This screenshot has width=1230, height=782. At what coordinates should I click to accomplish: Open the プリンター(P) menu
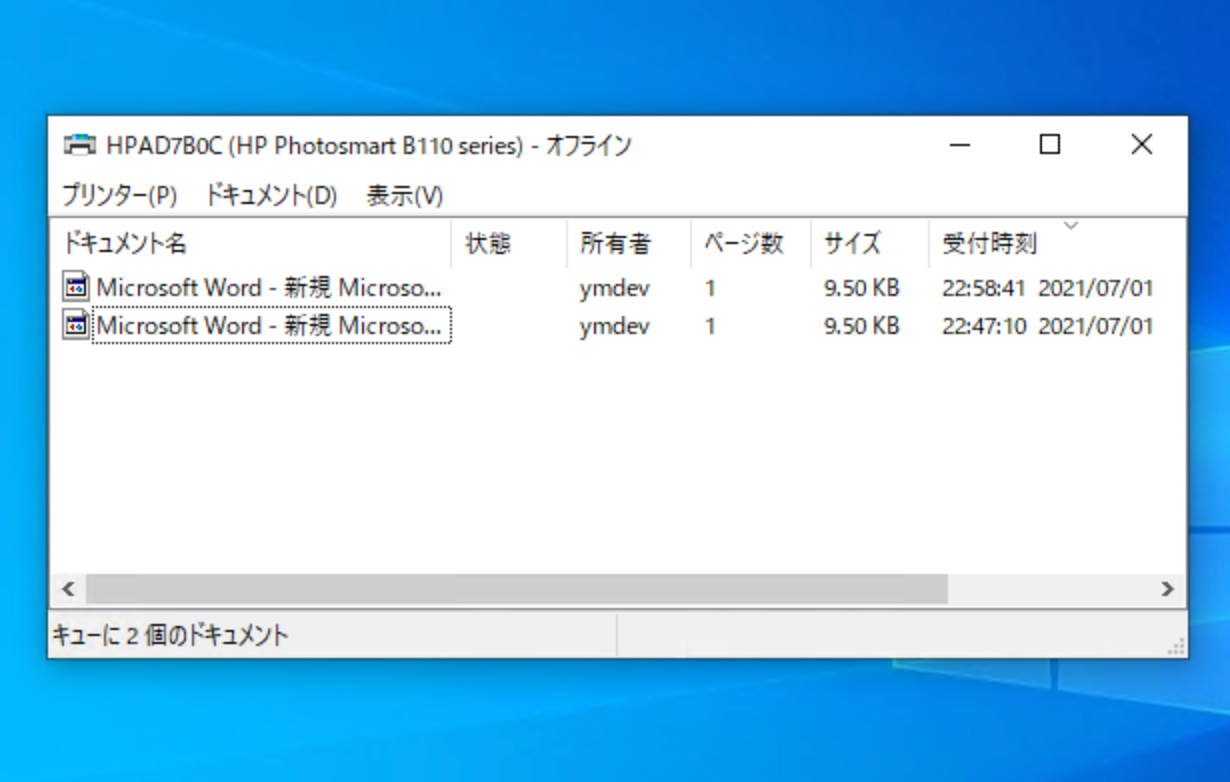(x=119, y=195)
